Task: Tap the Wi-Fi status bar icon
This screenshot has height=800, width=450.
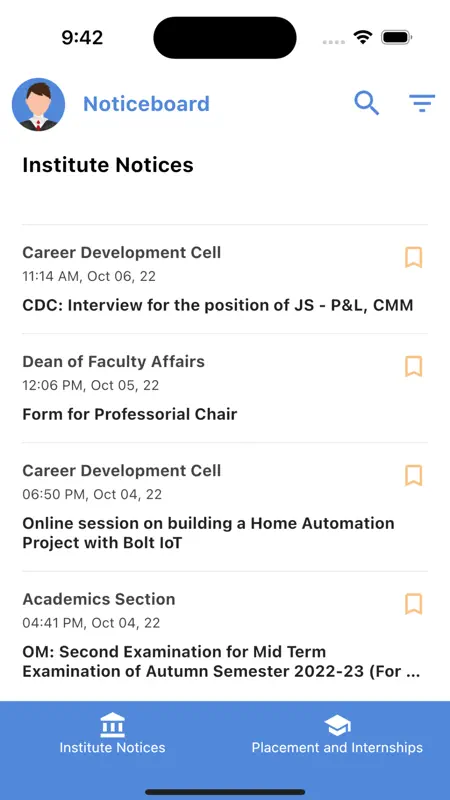Action: pyautogui.click(x=362, y=37)
